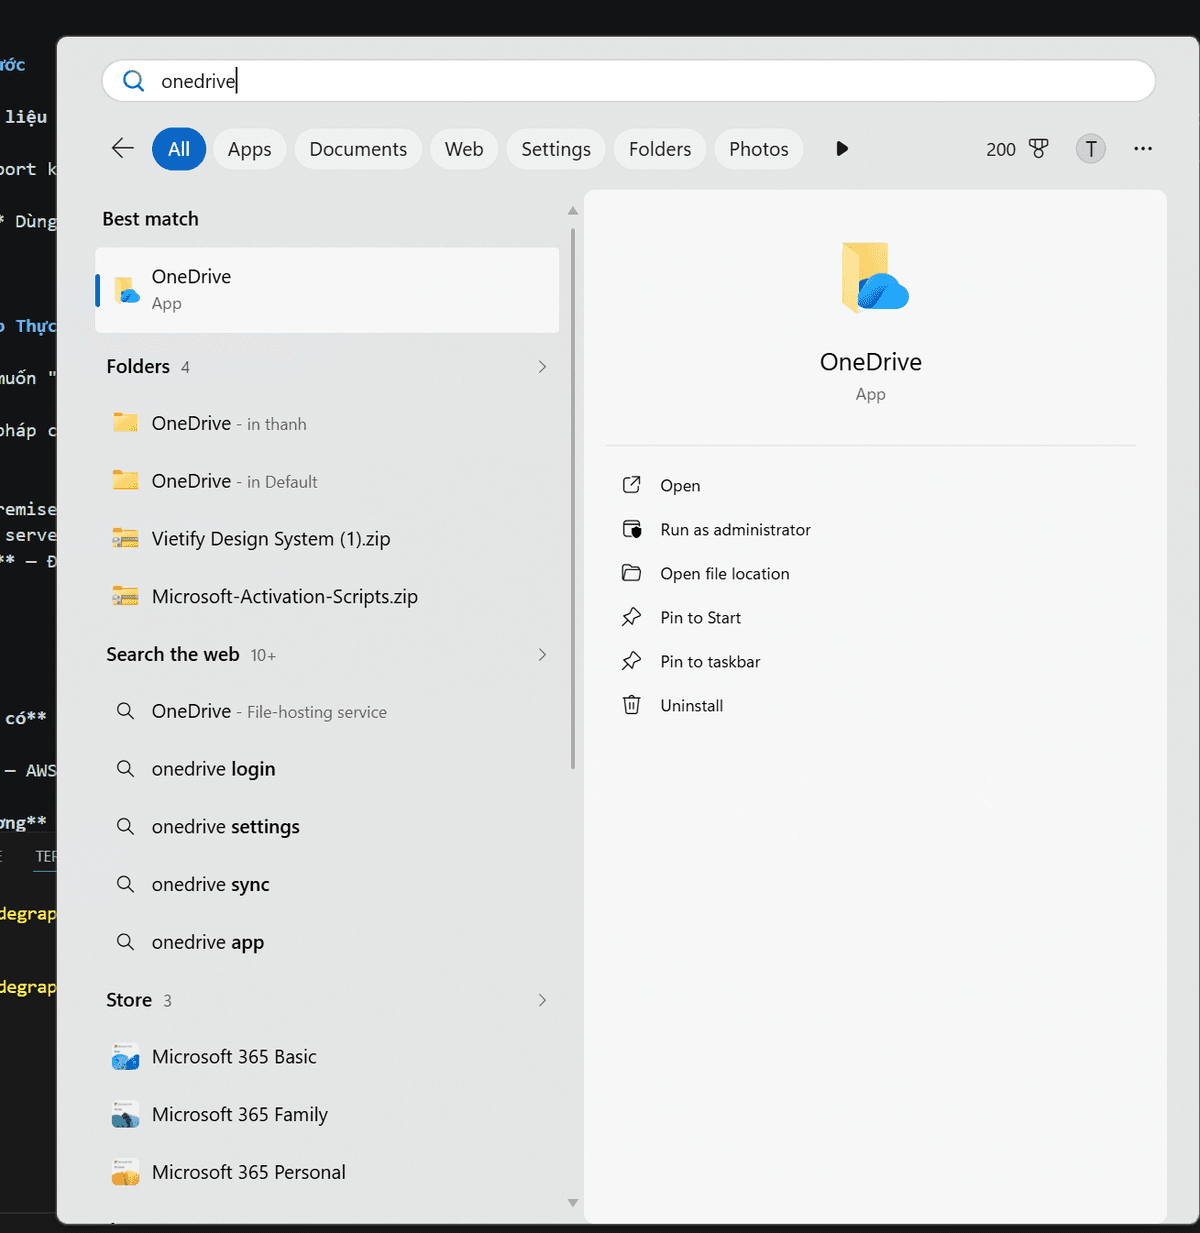
Task: Click the Microsoft 365 Basic store icon
Action: tap(125, 1057)
